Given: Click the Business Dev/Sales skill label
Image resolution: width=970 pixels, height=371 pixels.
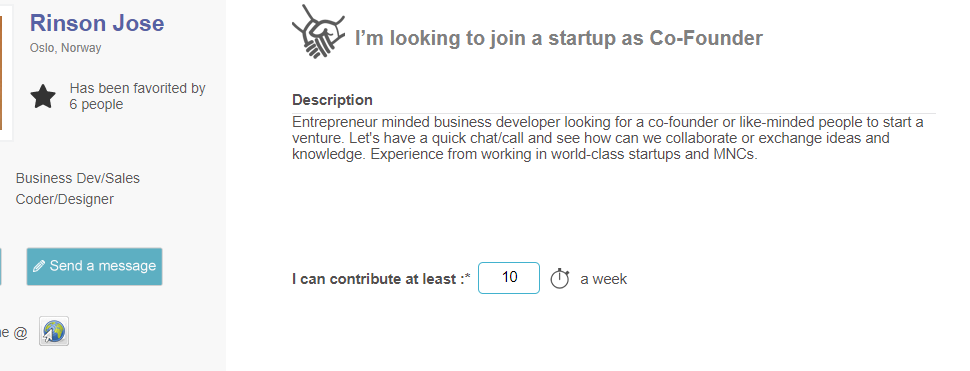Looking at the screenshot, I should point(78,178).
